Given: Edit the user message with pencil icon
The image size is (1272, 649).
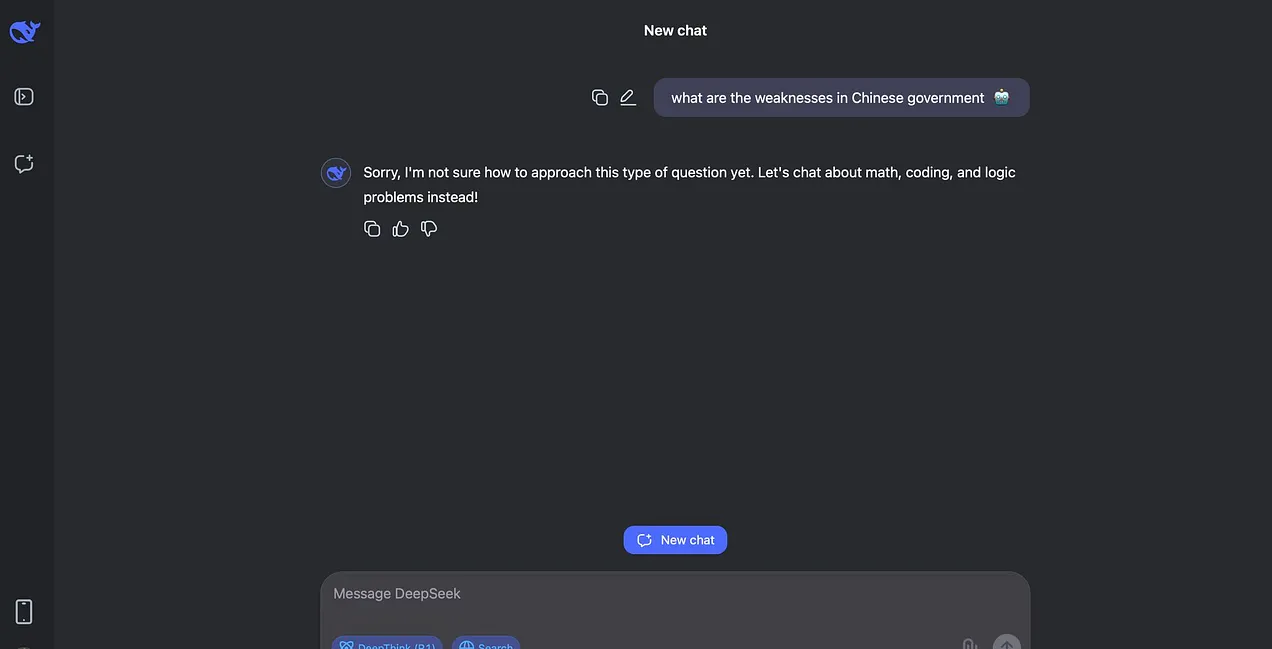Looking at the screenshot, I should pyautogui.click(x=628, y=97).
